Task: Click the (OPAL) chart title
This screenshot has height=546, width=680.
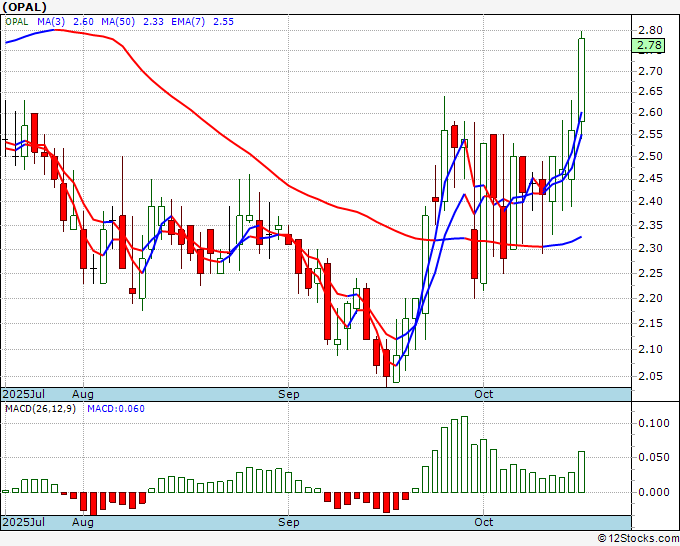Action: coord(25,7)
